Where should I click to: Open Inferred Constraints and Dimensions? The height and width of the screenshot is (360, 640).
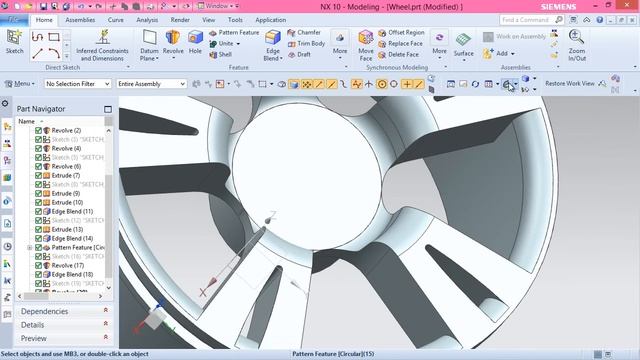[102, 45]
